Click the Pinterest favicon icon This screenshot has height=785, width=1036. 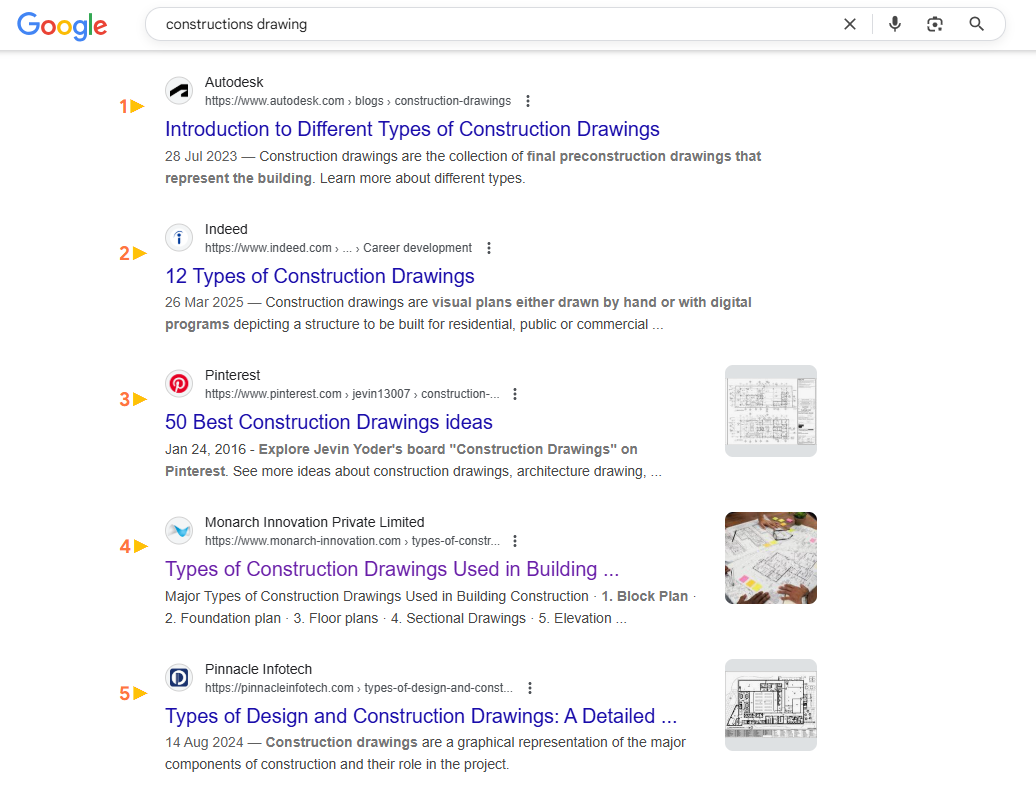pos(179,384)
